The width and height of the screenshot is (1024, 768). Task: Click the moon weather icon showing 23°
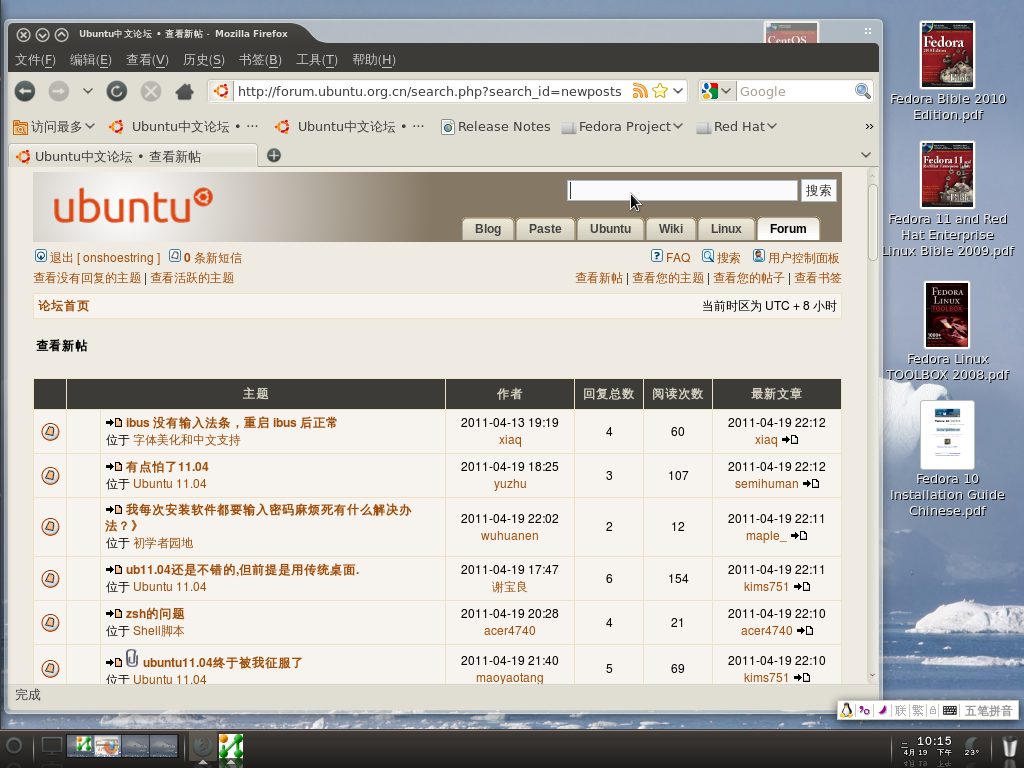pos(972,745)
